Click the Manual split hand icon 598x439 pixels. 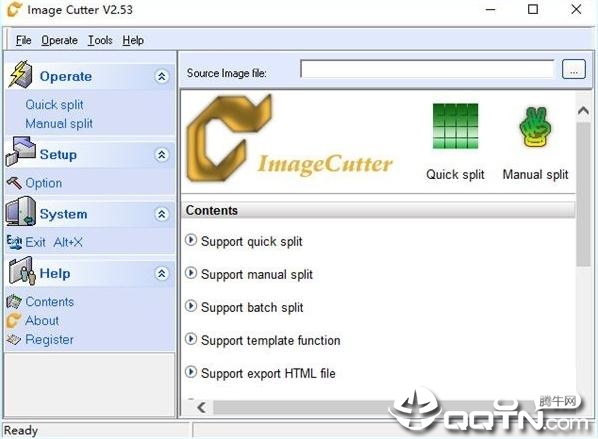[535, 127]
